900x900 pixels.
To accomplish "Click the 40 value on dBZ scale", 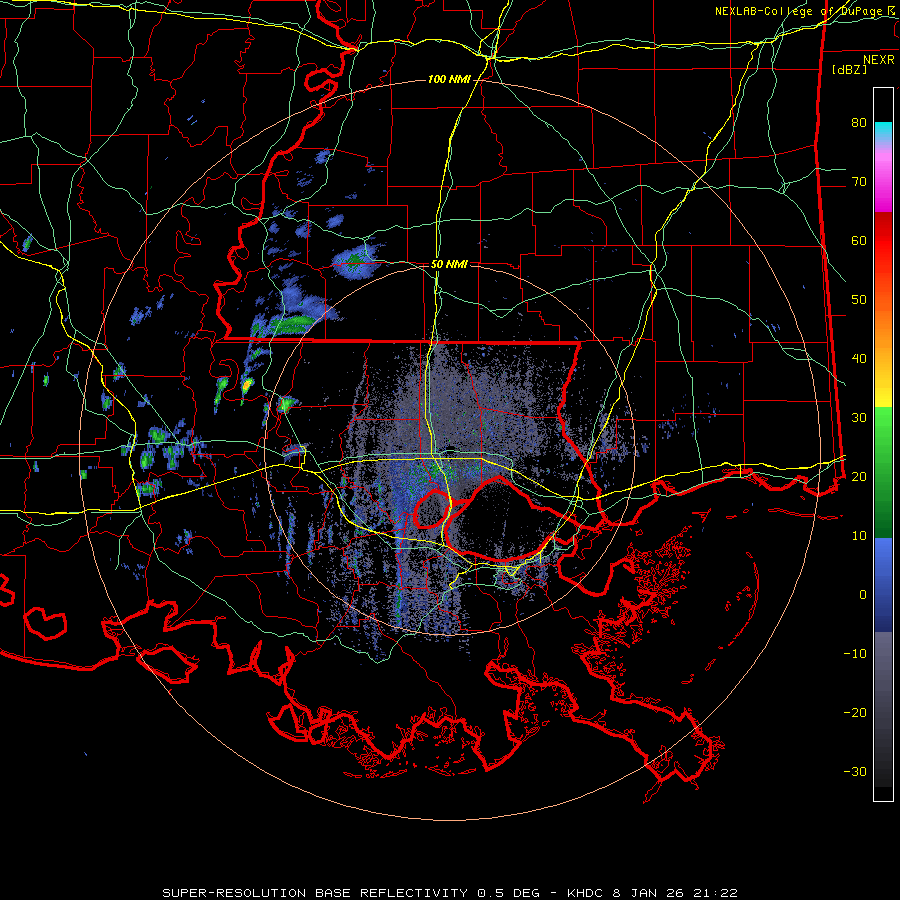I will (859, 359).
